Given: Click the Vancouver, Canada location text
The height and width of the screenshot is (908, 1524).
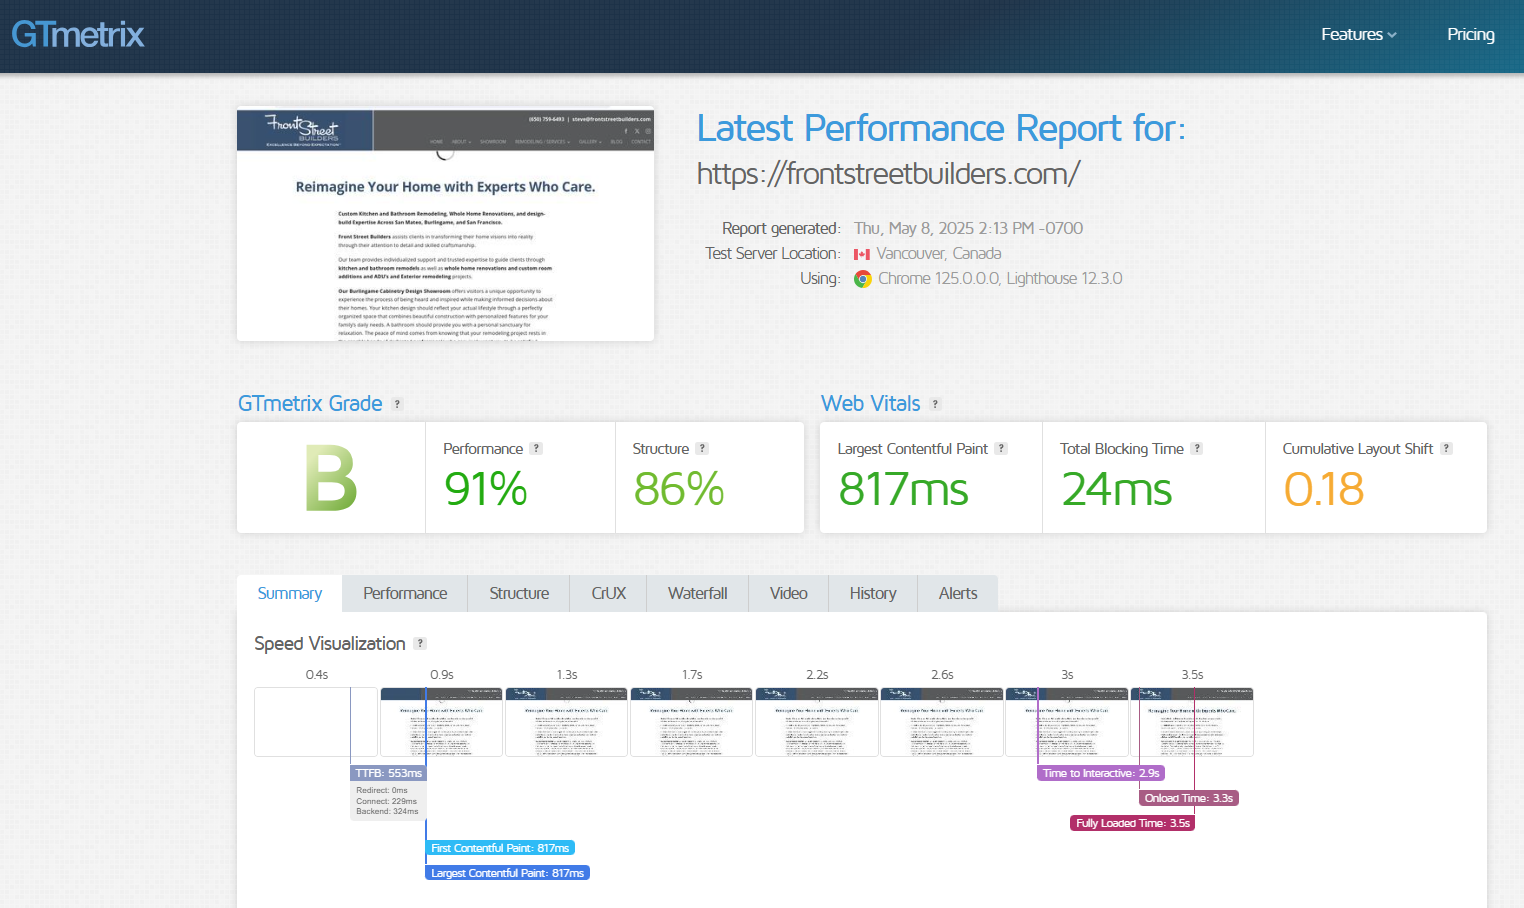Looking at the screenshot, I should pos(939,254).
